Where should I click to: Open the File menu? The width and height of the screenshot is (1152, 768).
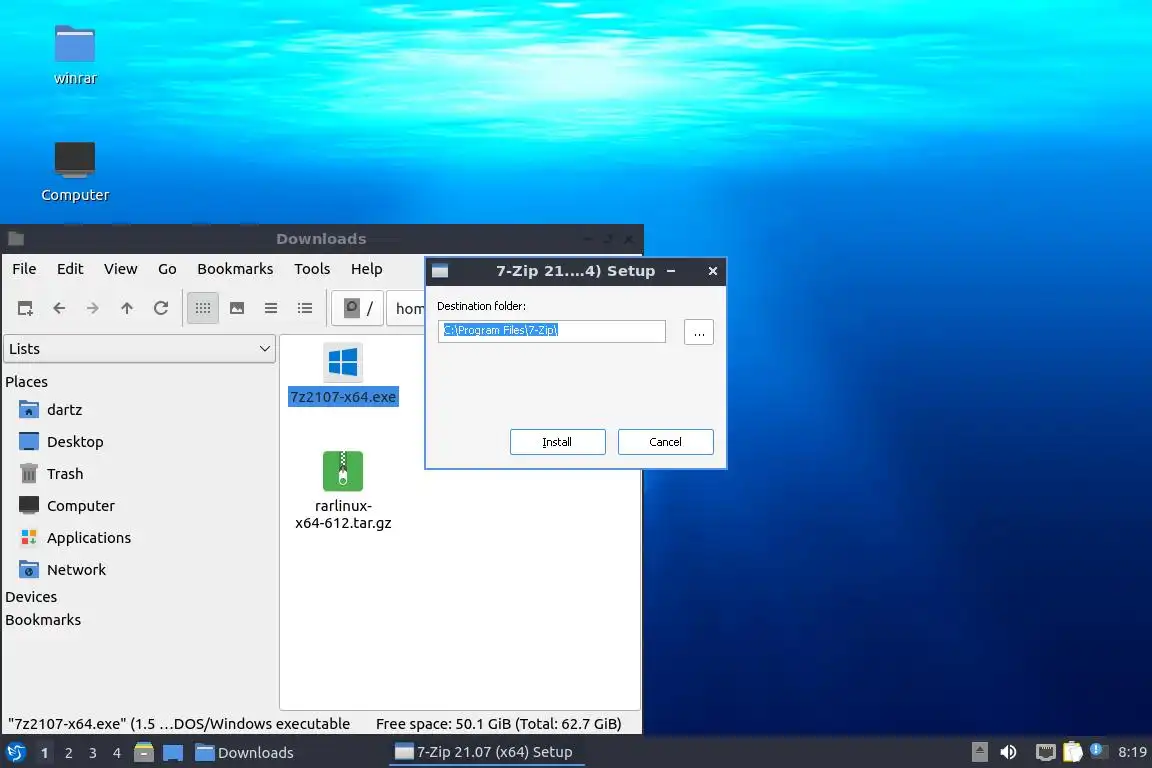[24, 268]
